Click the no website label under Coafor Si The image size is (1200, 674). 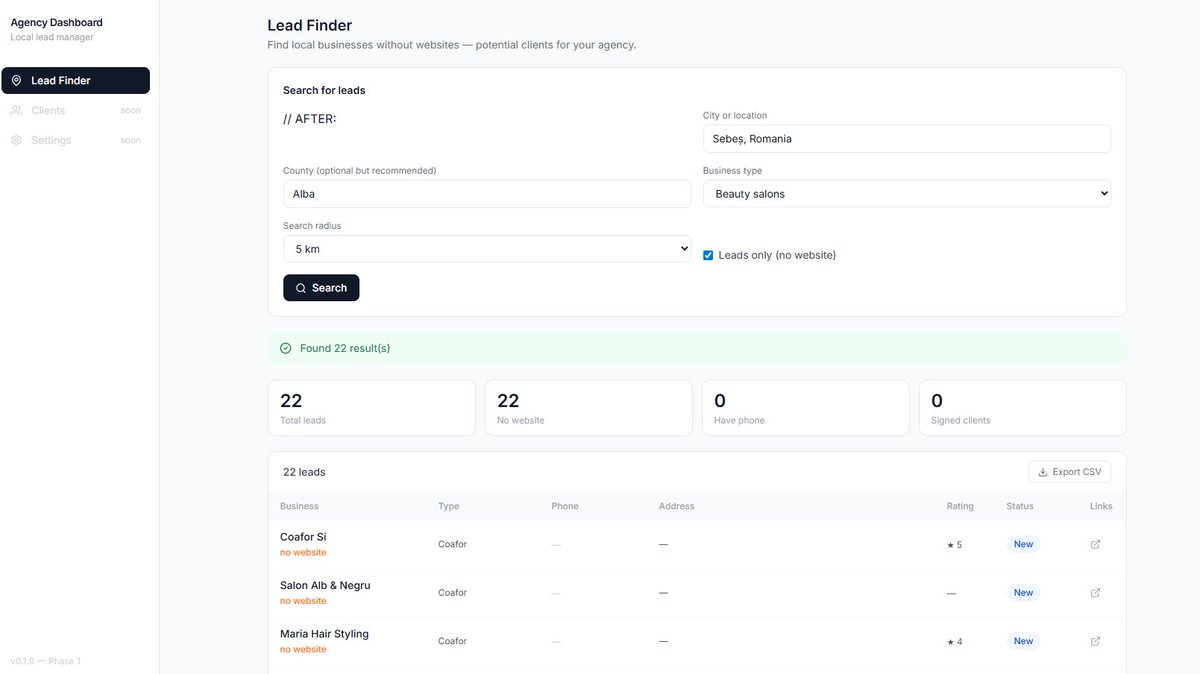[303, 552]
